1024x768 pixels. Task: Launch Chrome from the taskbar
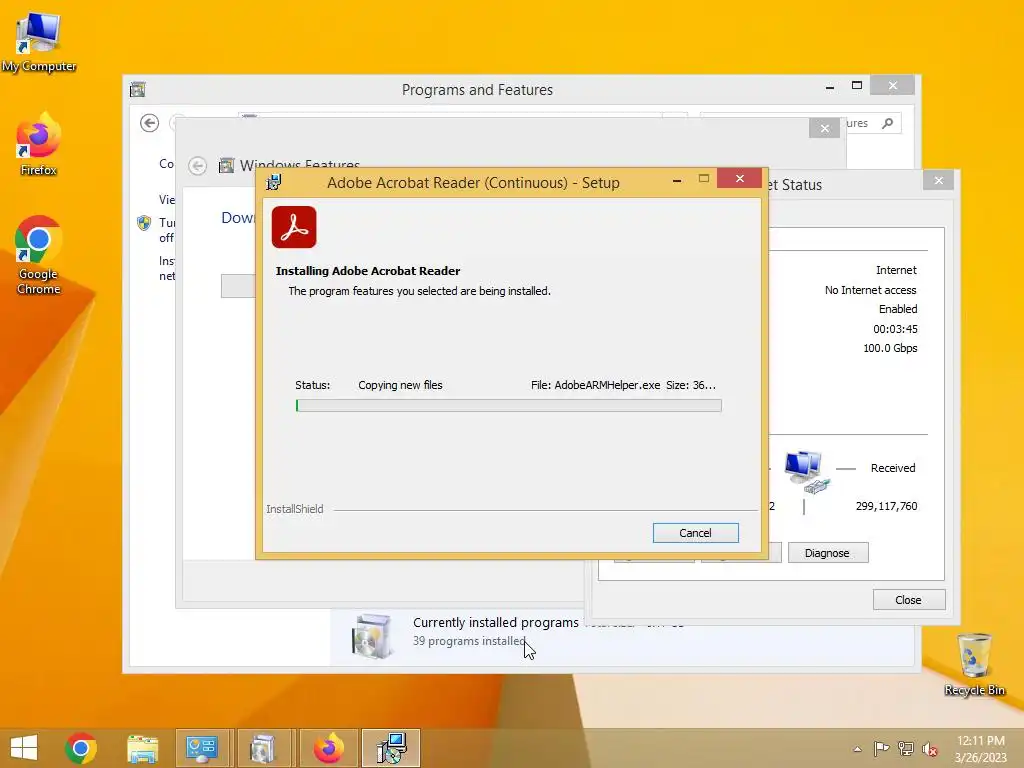point(81,748)
